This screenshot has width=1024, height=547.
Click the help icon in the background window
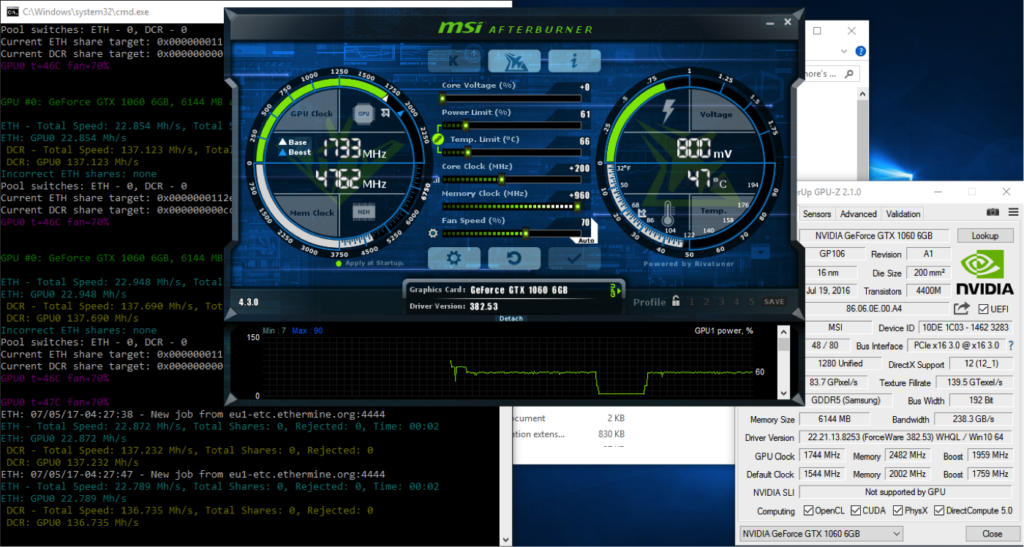pos(861,51)
